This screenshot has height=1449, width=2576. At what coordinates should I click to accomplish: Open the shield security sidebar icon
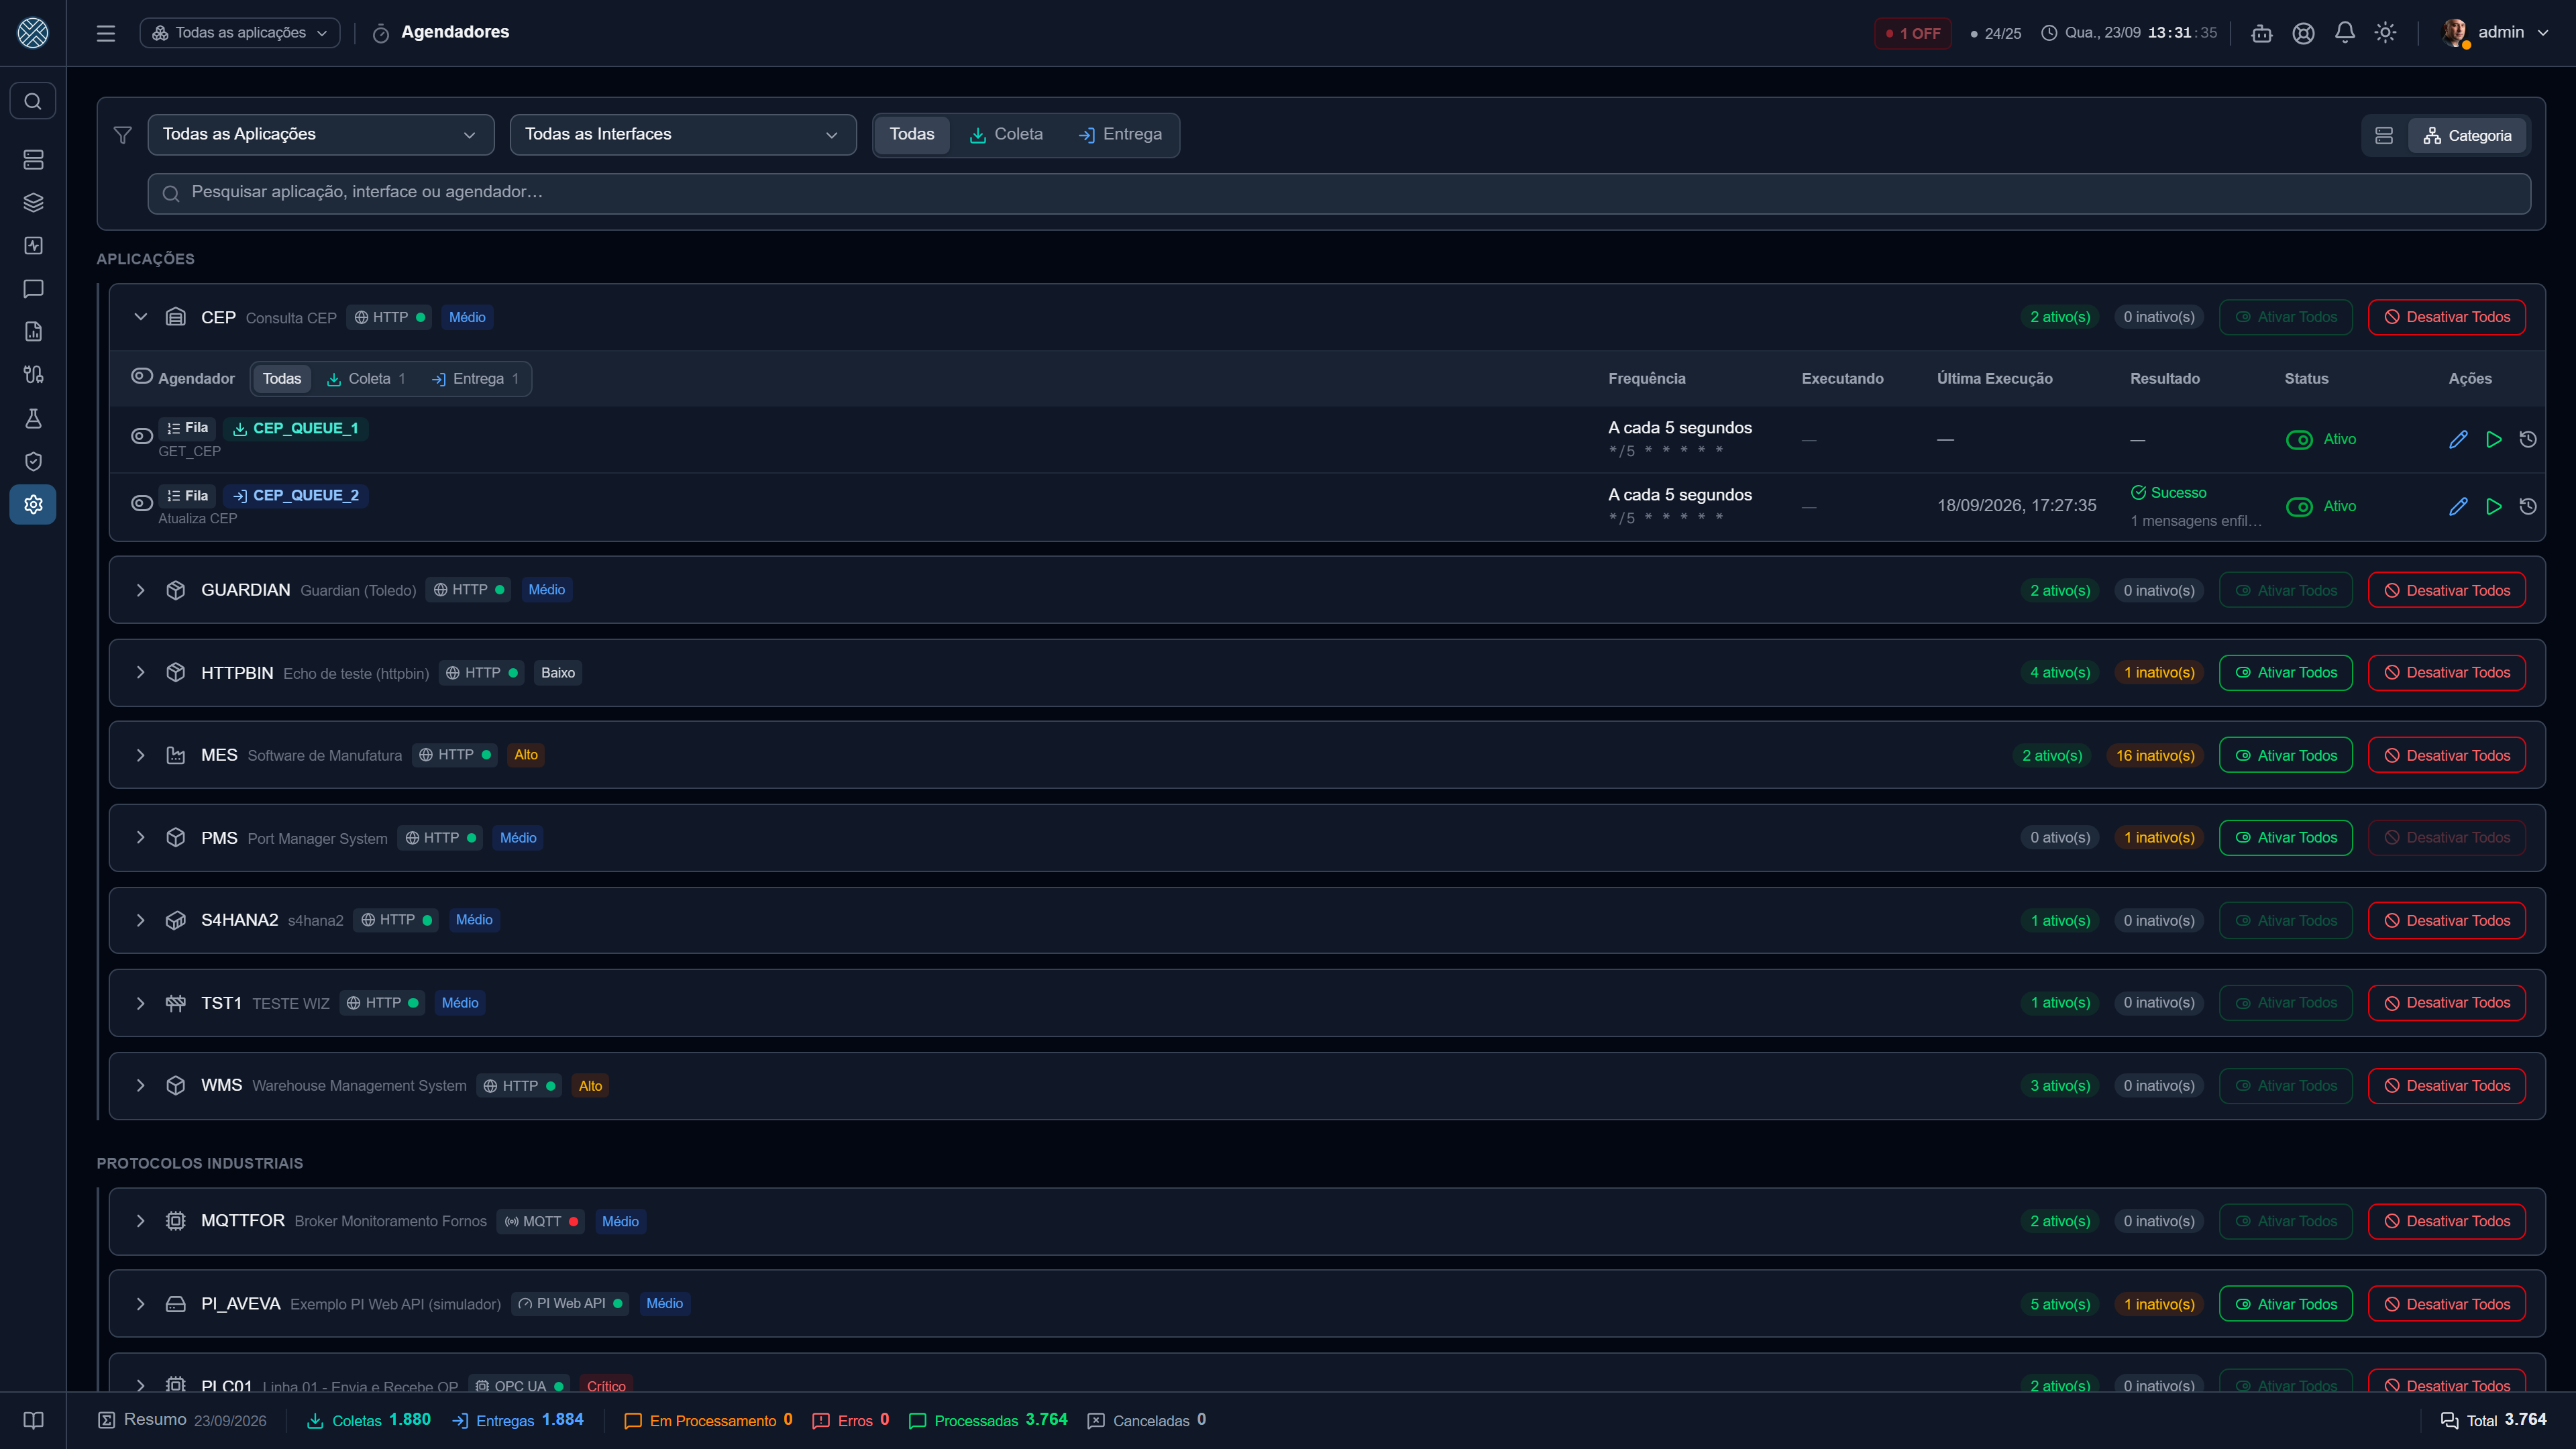[x=33, y=461]
